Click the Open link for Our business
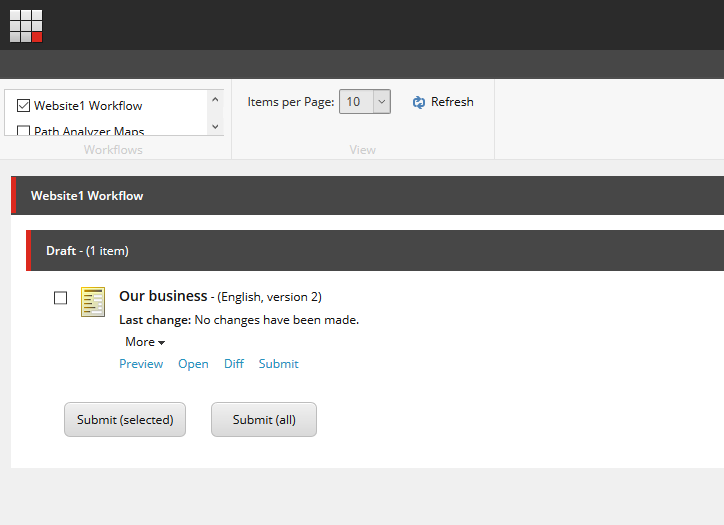Viewport: 724px width, 525px height. pyautogui.click(x=193, y=364)
